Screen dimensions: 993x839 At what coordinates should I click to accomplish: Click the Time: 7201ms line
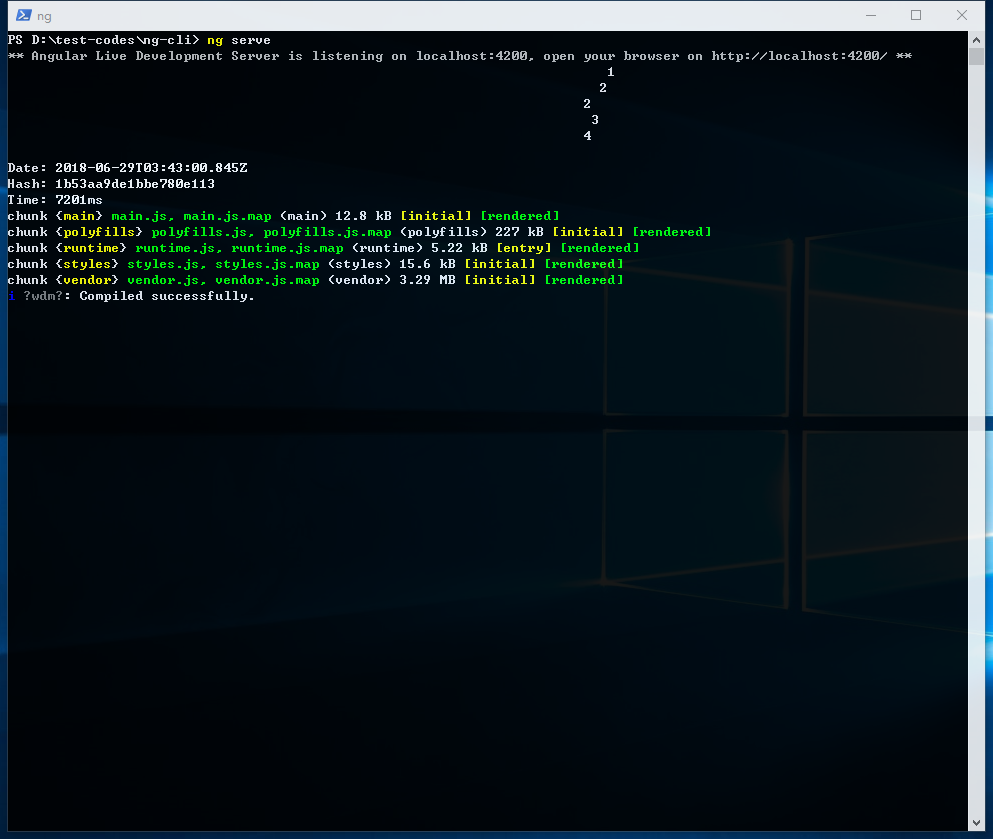(55, 199)
